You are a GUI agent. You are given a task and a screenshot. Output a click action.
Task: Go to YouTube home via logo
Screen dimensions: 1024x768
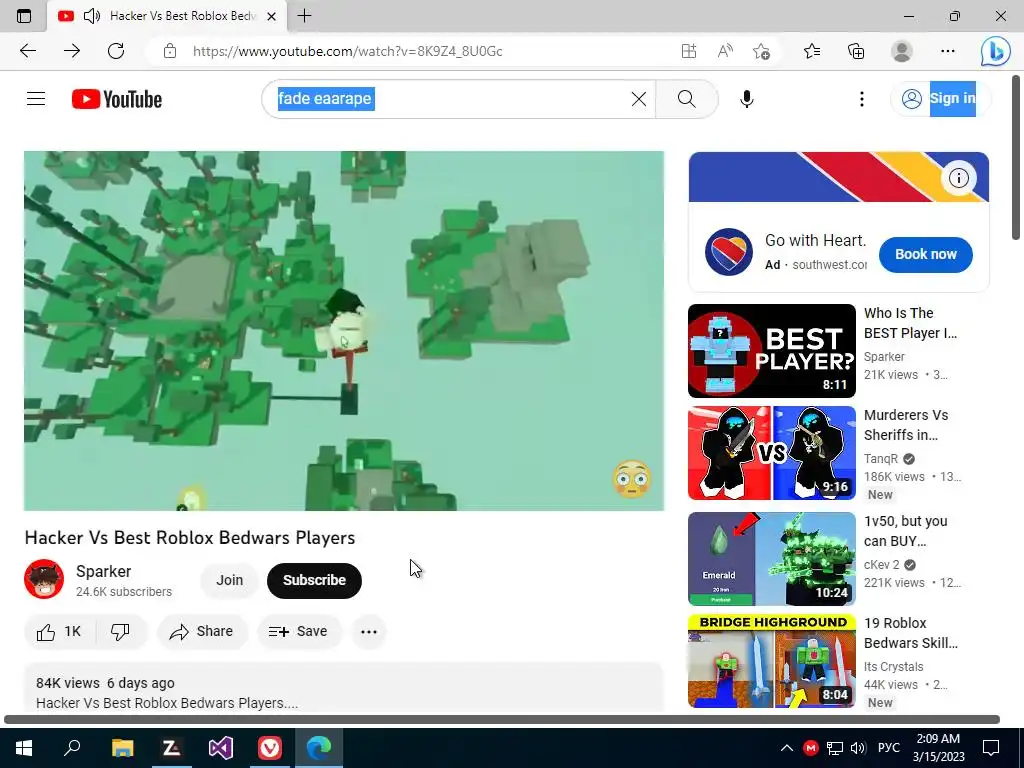pos(117,99)
